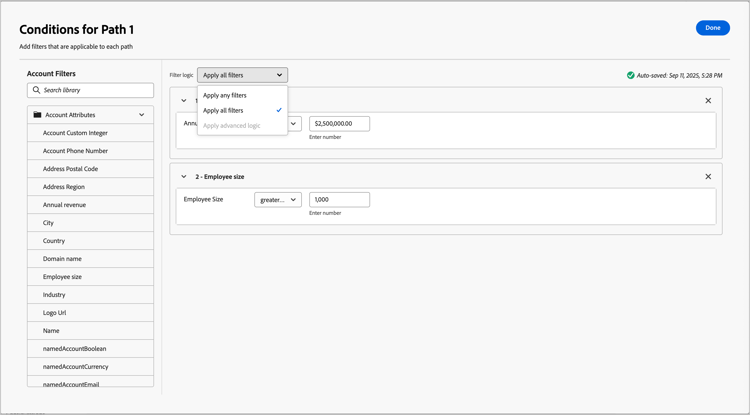Click the green auto-saved check icon
Screen dimensions: 750x415
[x=630, y=75]
